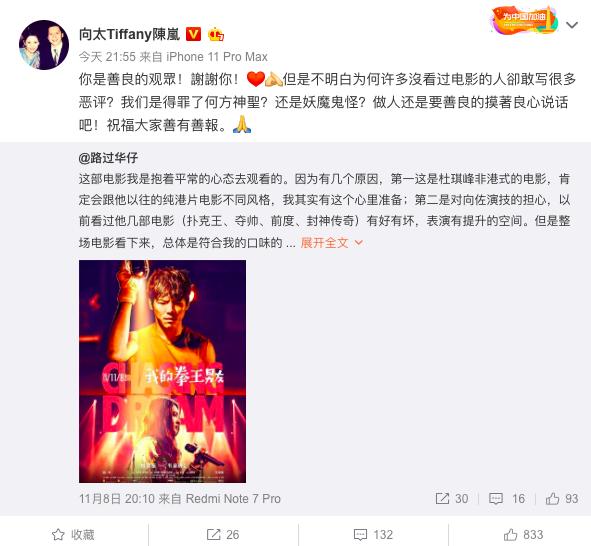
Task: Click comment icon showing 16 on quoted post
Action: (x=507, y=499)
